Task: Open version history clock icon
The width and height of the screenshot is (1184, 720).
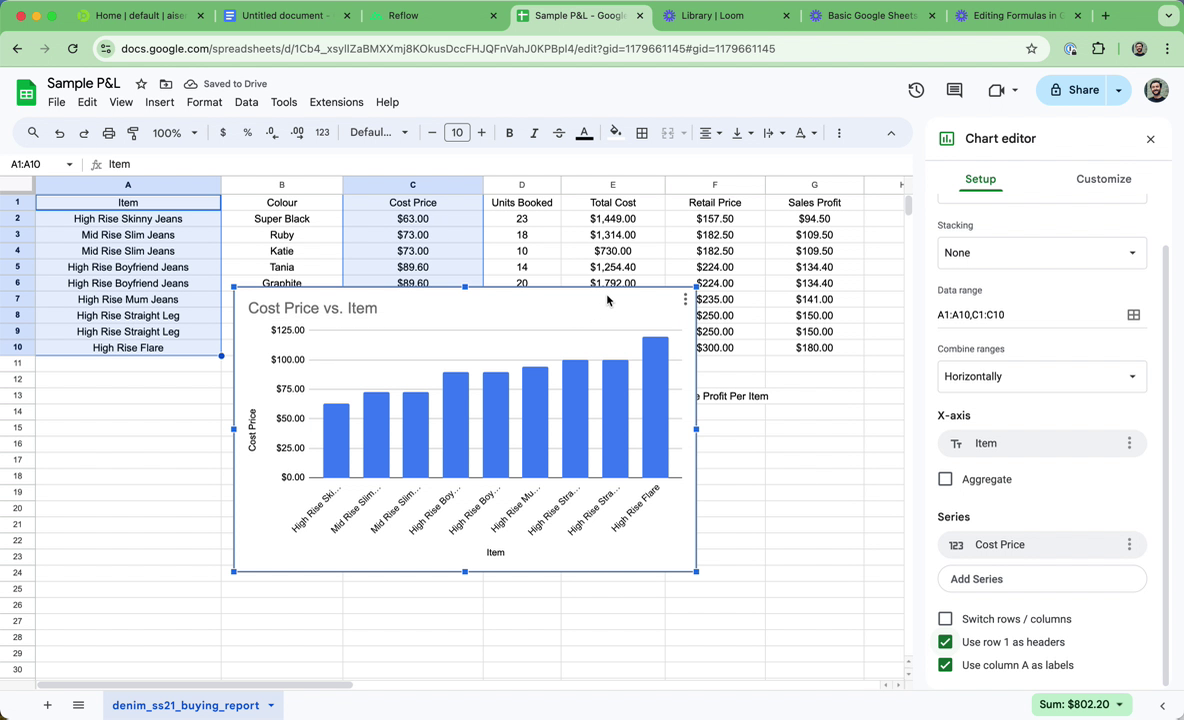Action: click(x=916, y=90)
